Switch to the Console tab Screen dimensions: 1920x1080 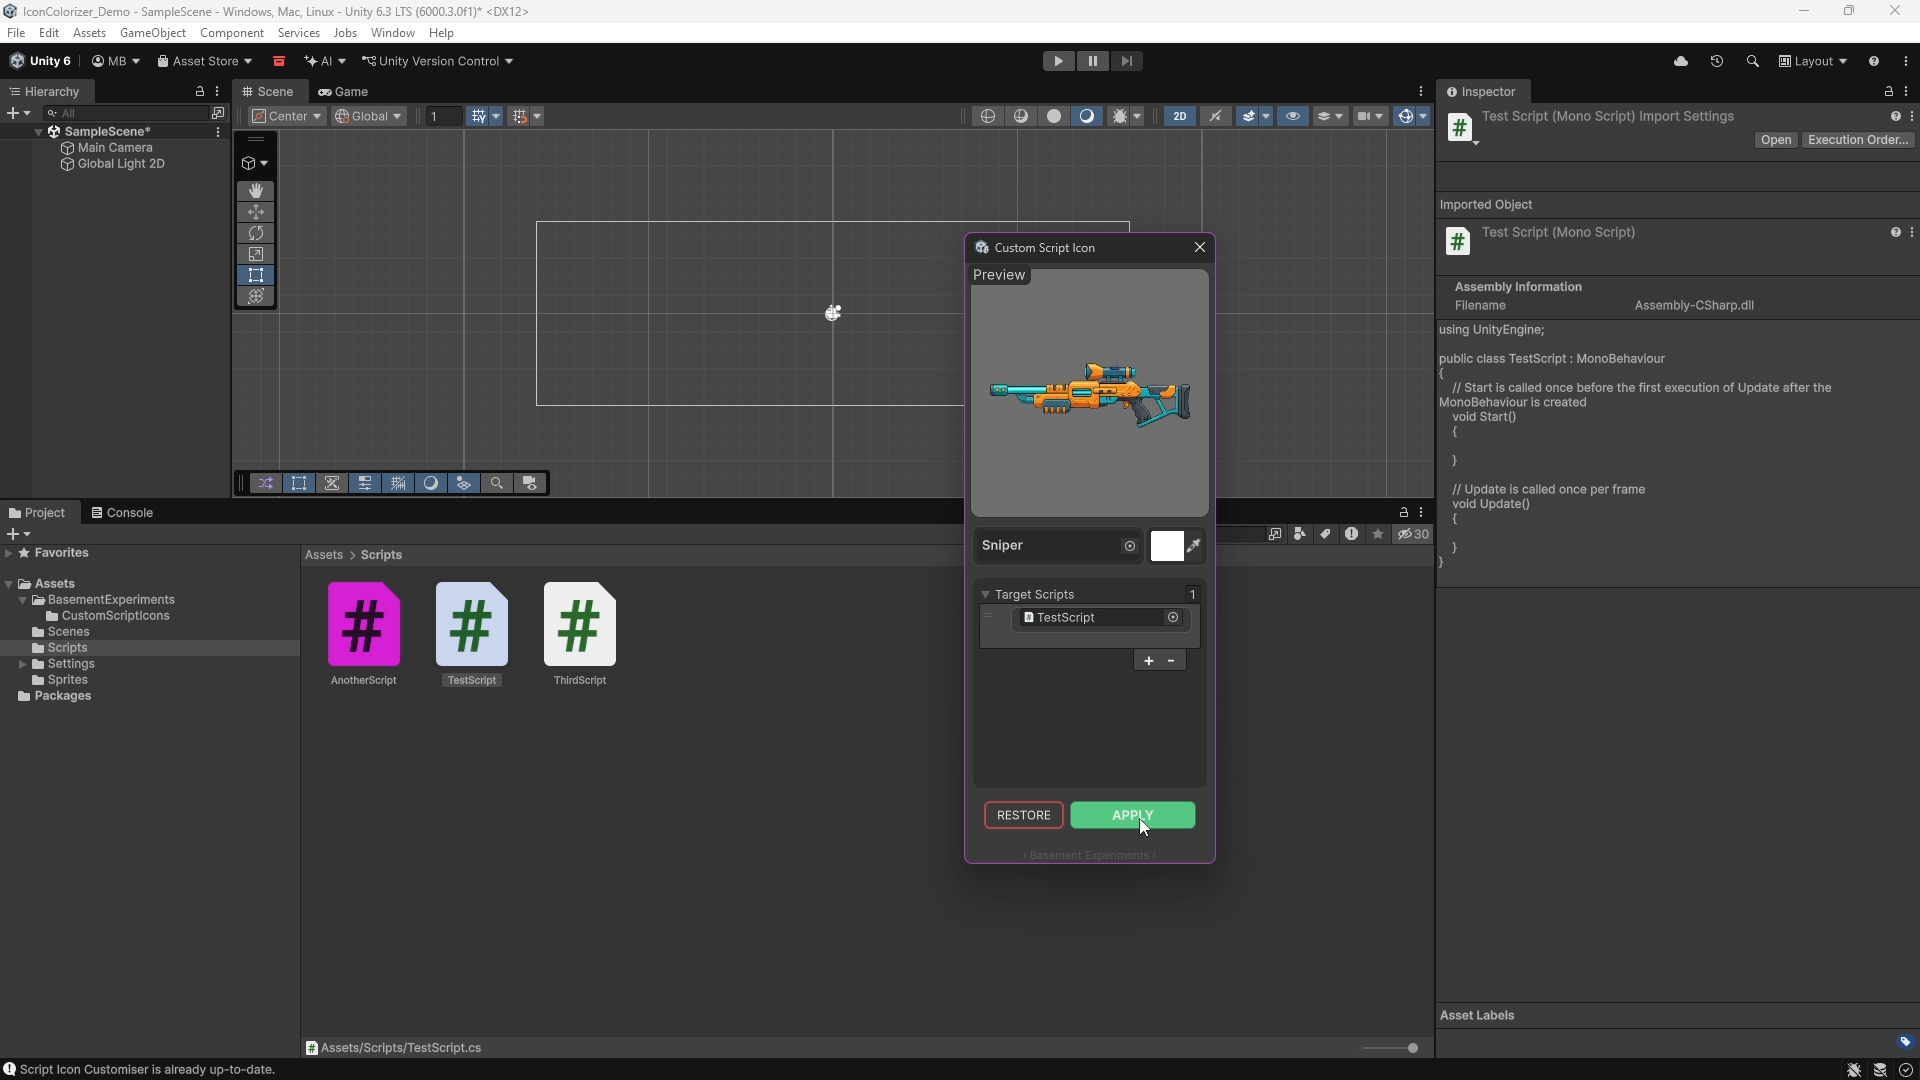tap(122, 513)
